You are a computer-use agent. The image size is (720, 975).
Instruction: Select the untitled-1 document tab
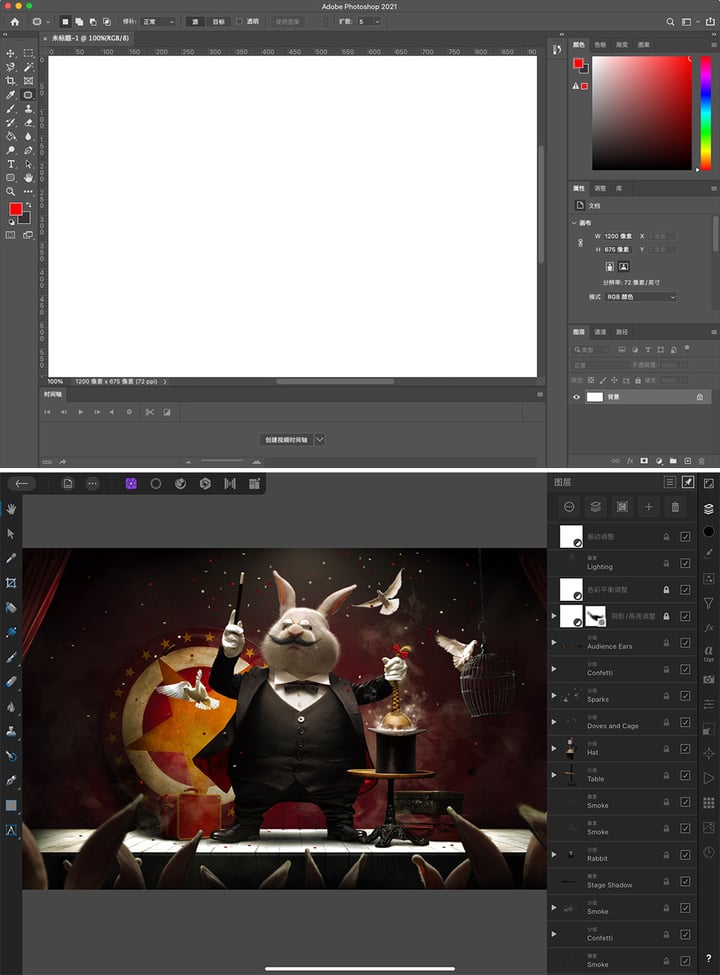[90, 39]
